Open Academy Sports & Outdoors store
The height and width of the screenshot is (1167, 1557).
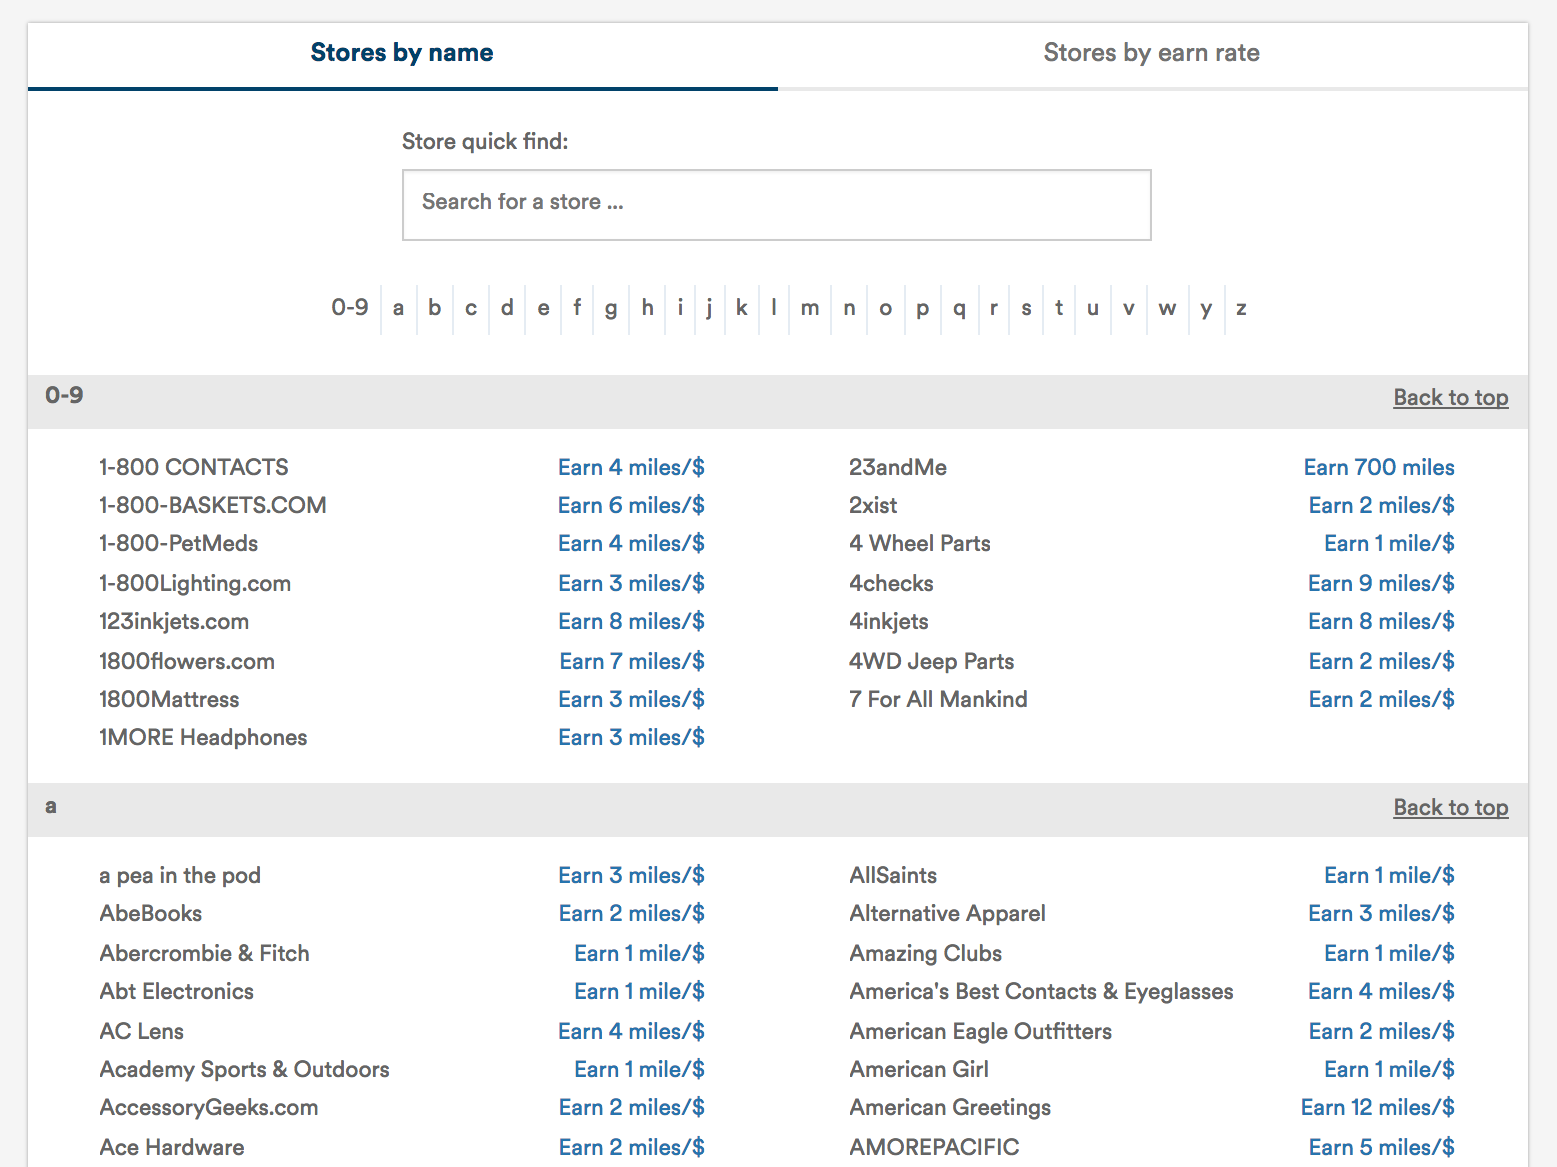point(245,1069)
